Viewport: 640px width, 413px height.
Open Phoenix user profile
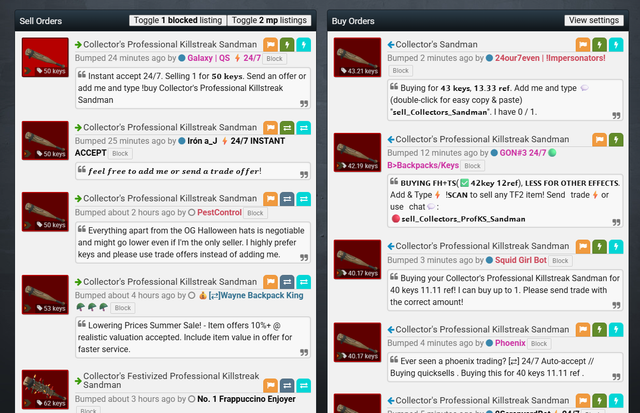(510, 343)
